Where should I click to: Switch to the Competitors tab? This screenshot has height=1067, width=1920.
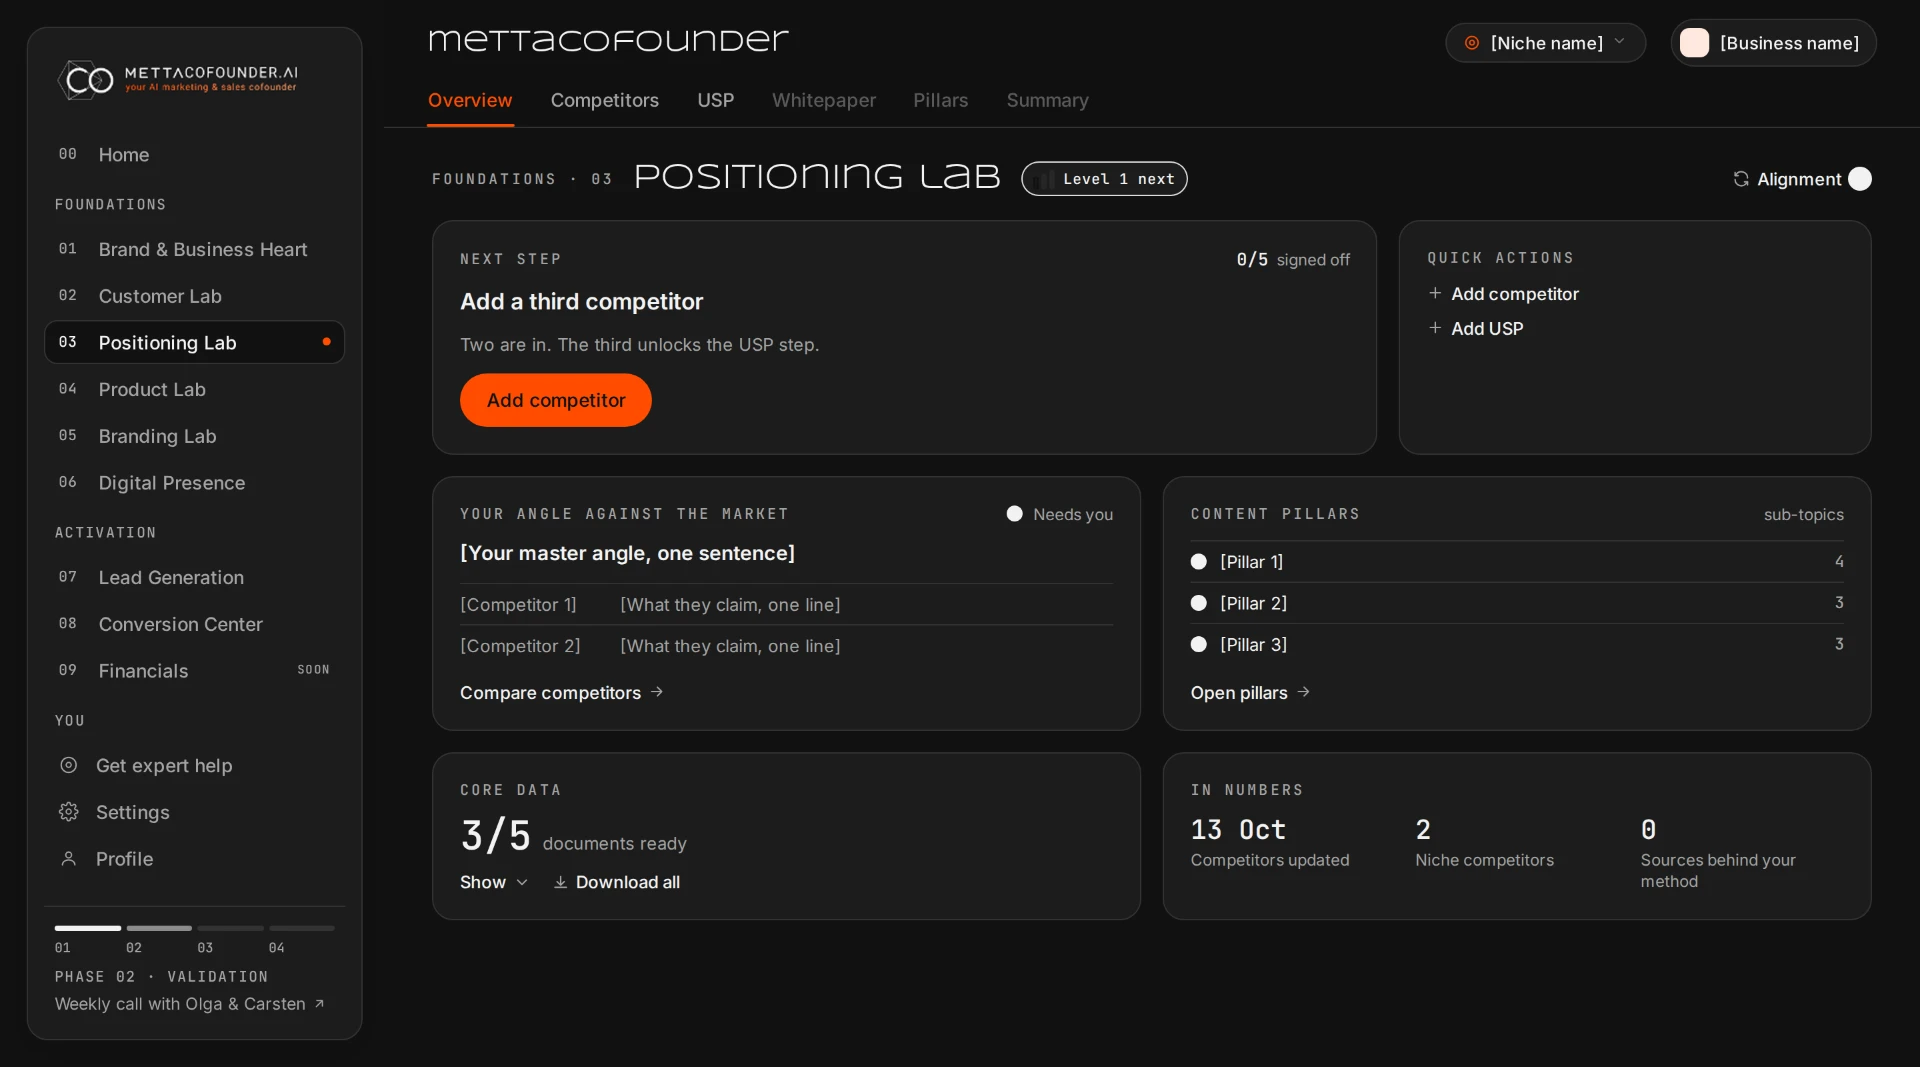[x=604, y=100]
